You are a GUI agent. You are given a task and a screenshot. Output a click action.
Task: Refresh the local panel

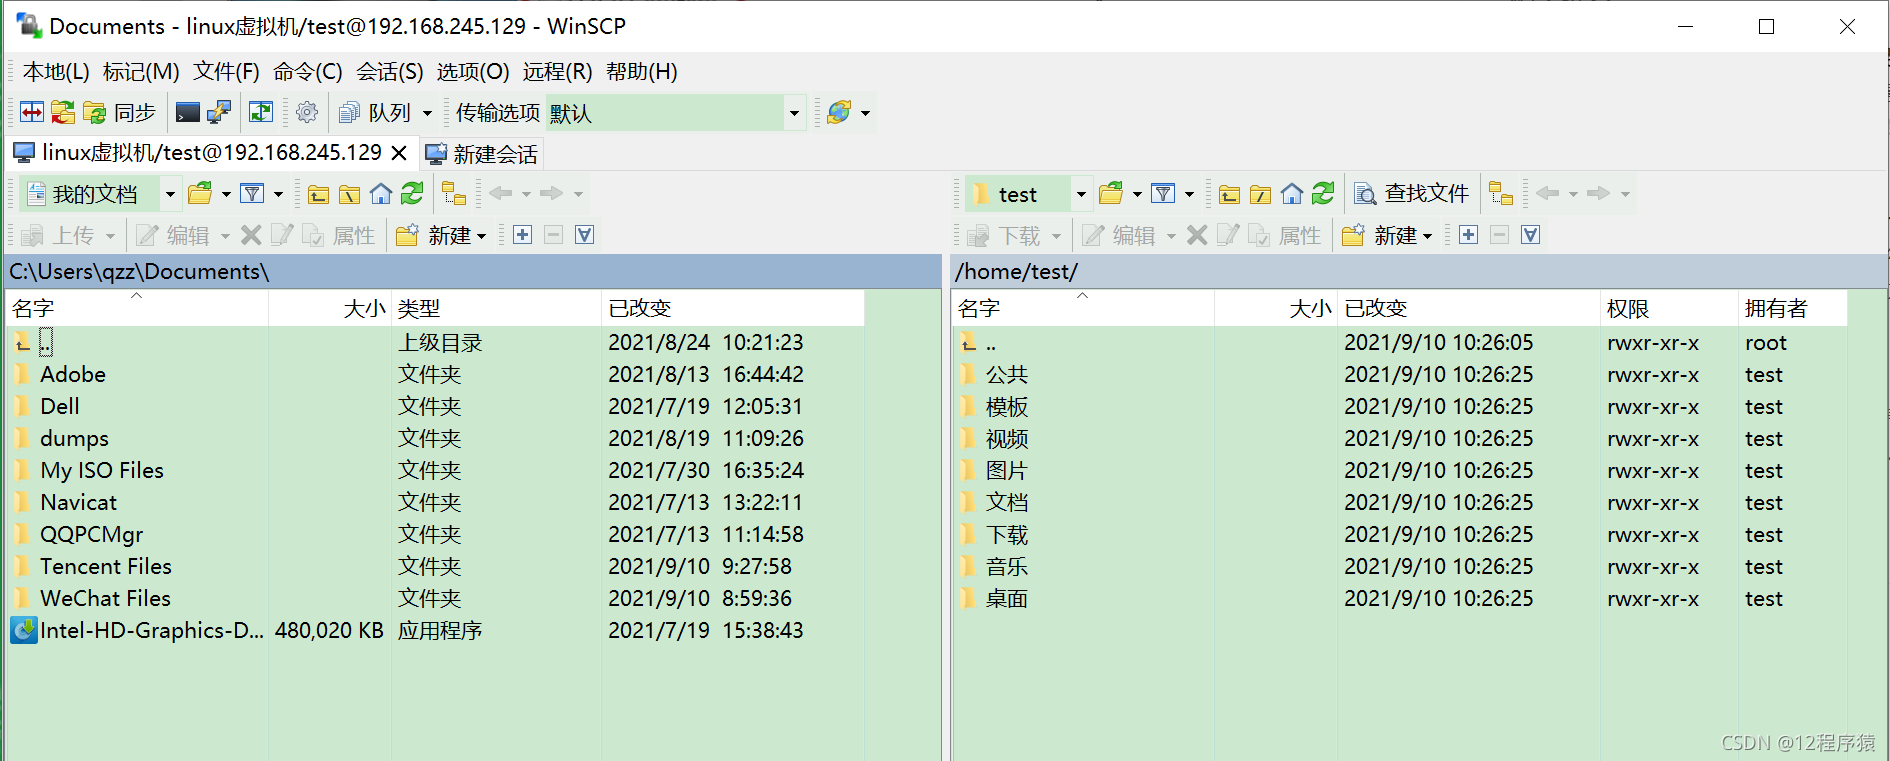coord(412,193)
